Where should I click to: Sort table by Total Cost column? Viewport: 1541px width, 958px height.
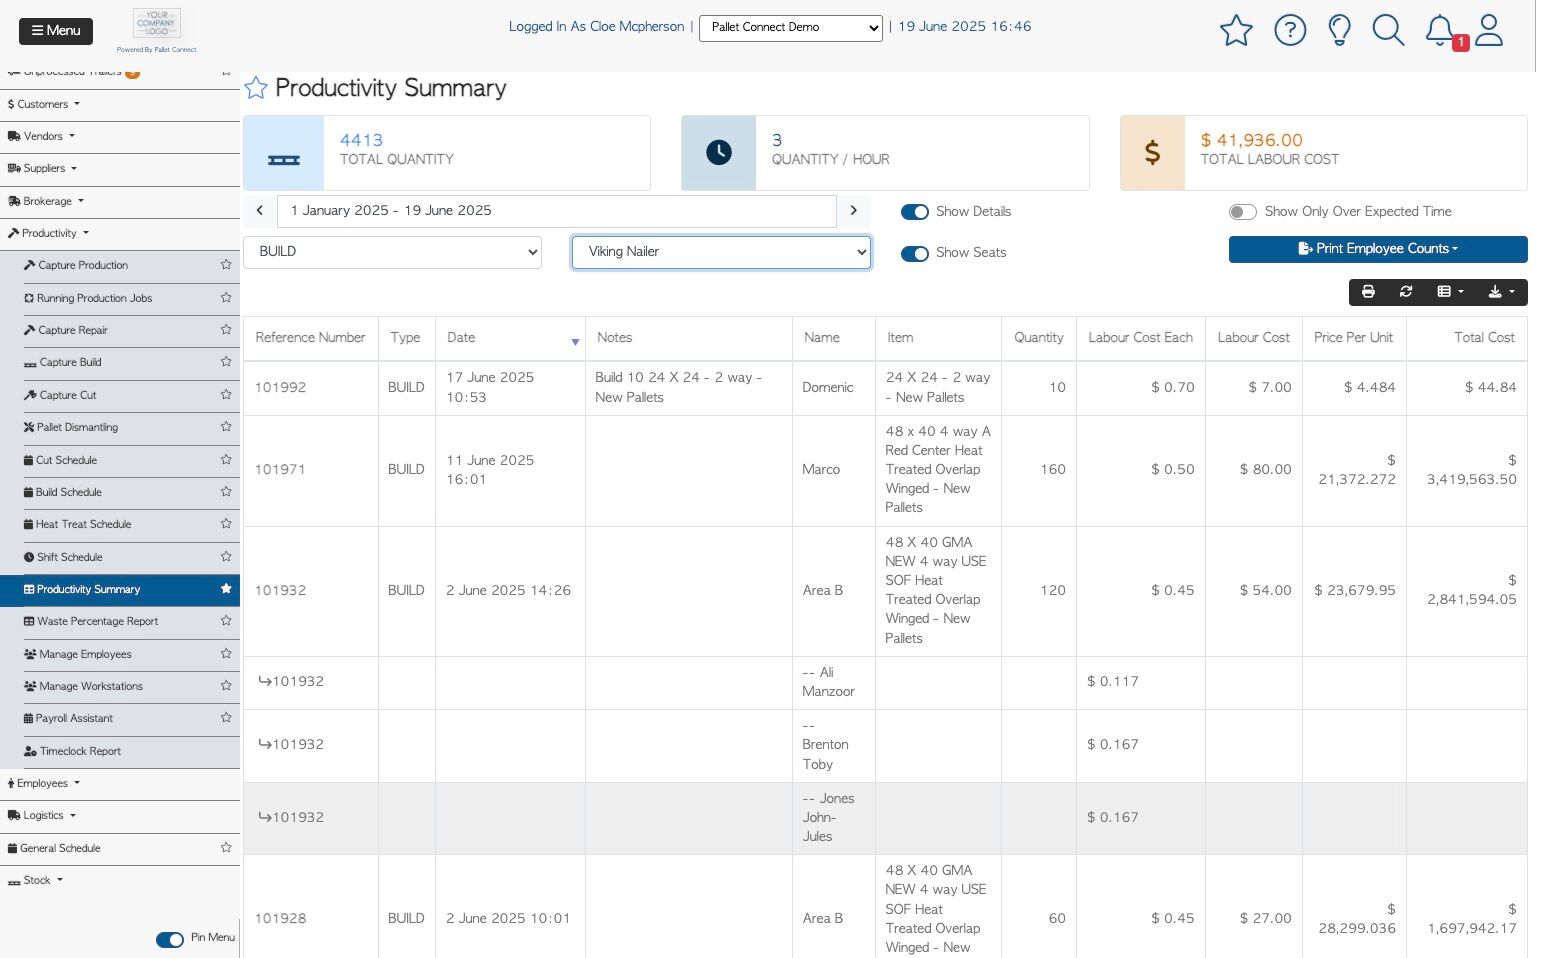click(1467, 338)
